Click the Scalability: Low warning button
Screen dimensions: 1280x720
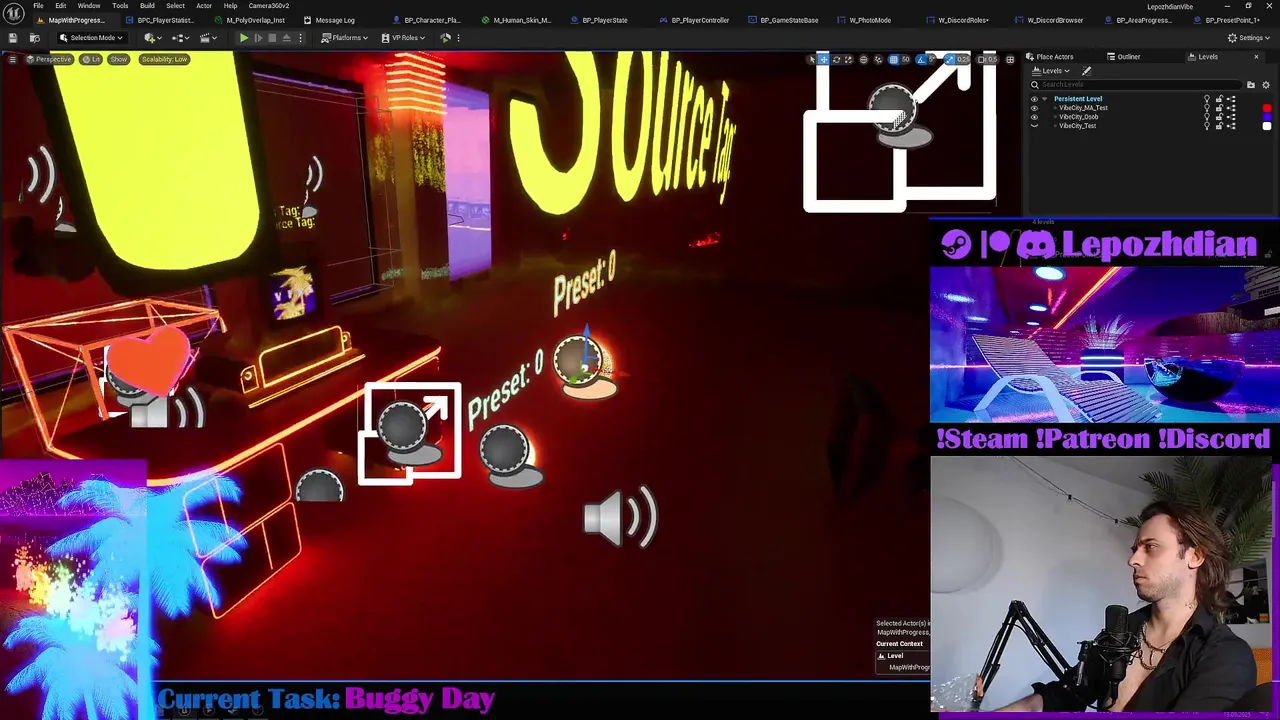[164, 59]
